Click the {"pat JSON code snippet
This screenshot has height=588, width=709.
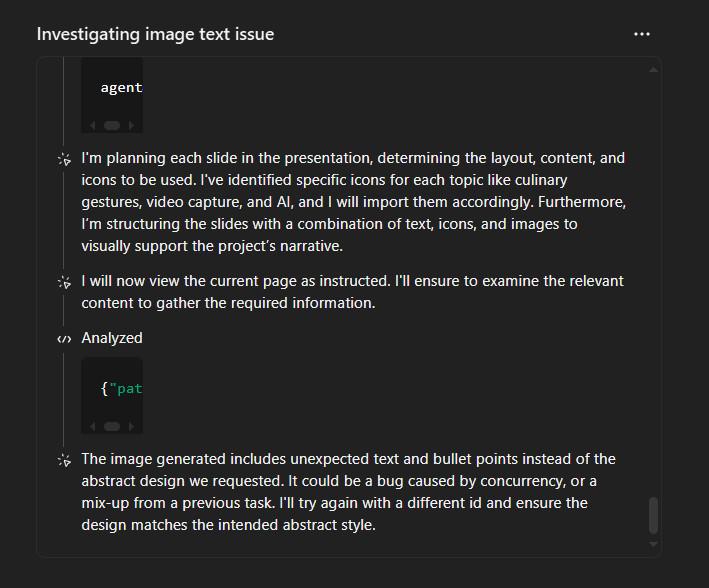point(121,389)
